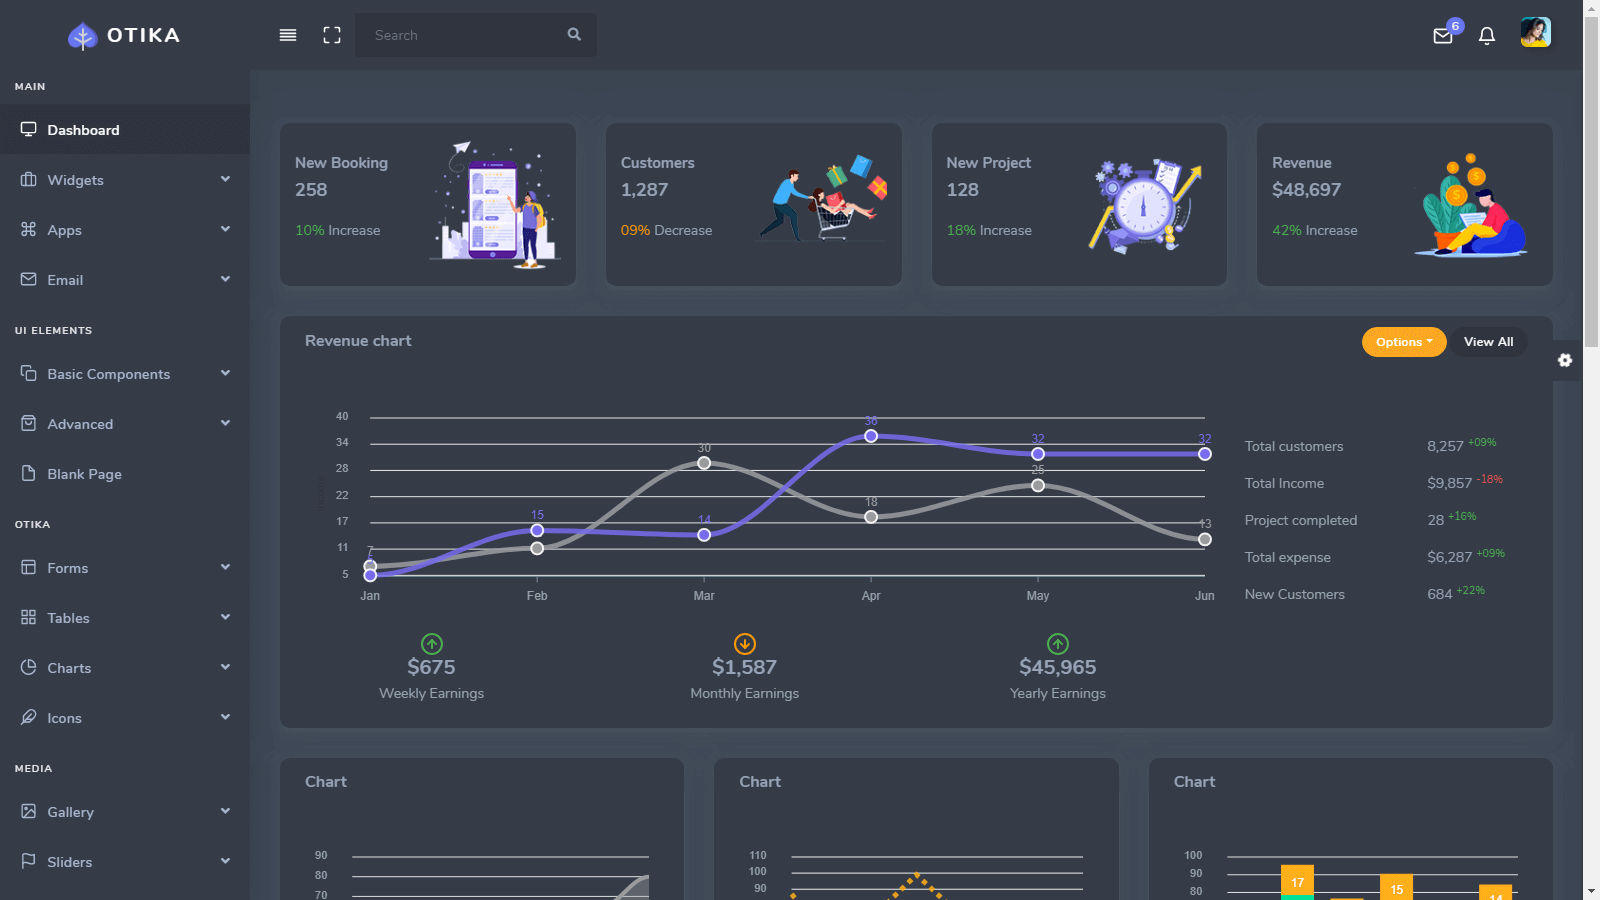Click the Total expense $6,287 value
The width and height of the screenshot is (1600, 900).
click(x=1449, y=557)
